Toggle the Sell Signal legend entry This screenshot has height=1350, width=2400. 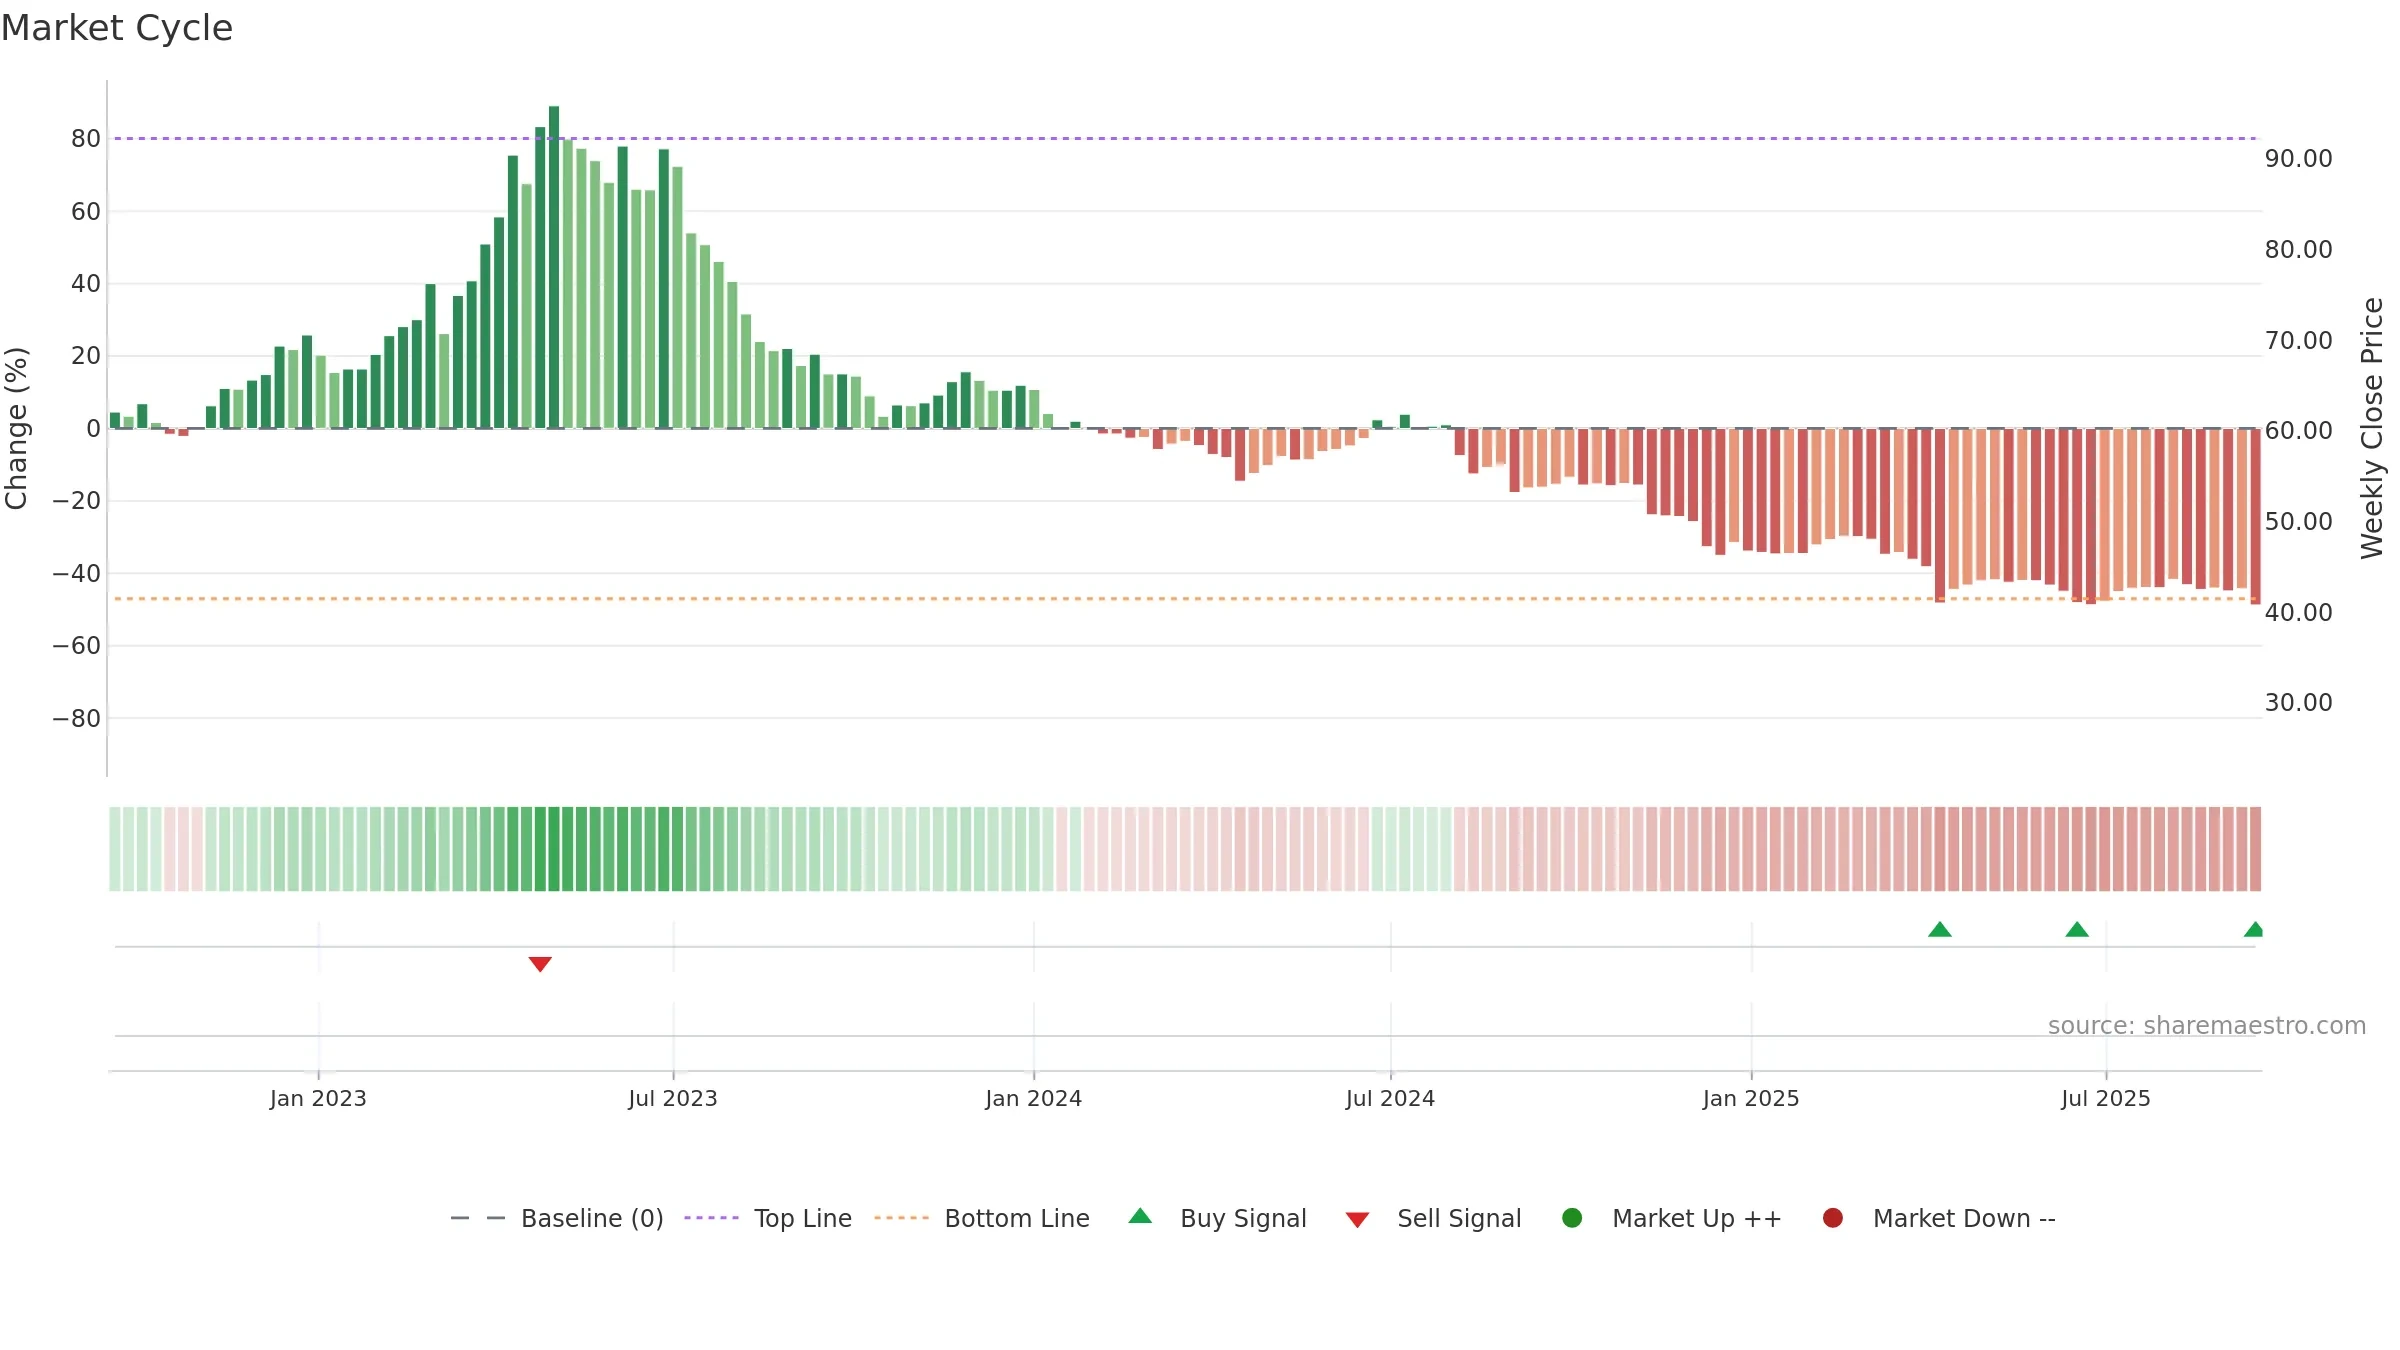1433,1218
